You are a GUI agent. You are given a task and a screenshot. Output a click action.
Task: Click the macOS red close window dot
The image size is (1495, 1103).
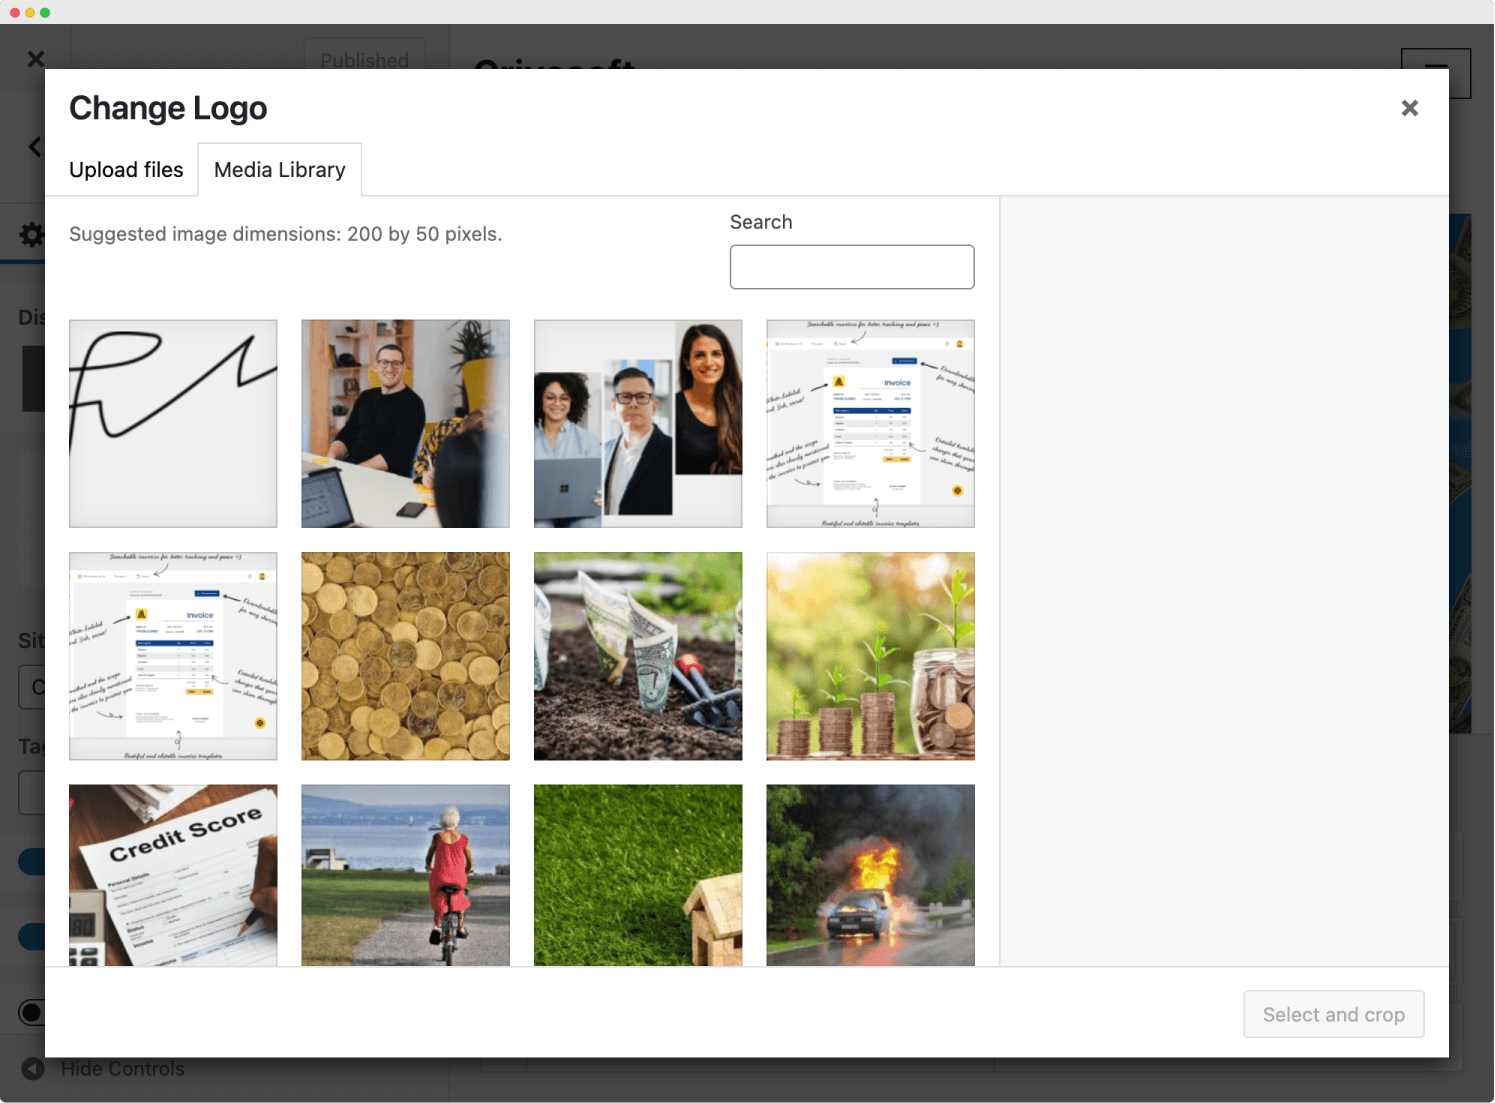15,12
